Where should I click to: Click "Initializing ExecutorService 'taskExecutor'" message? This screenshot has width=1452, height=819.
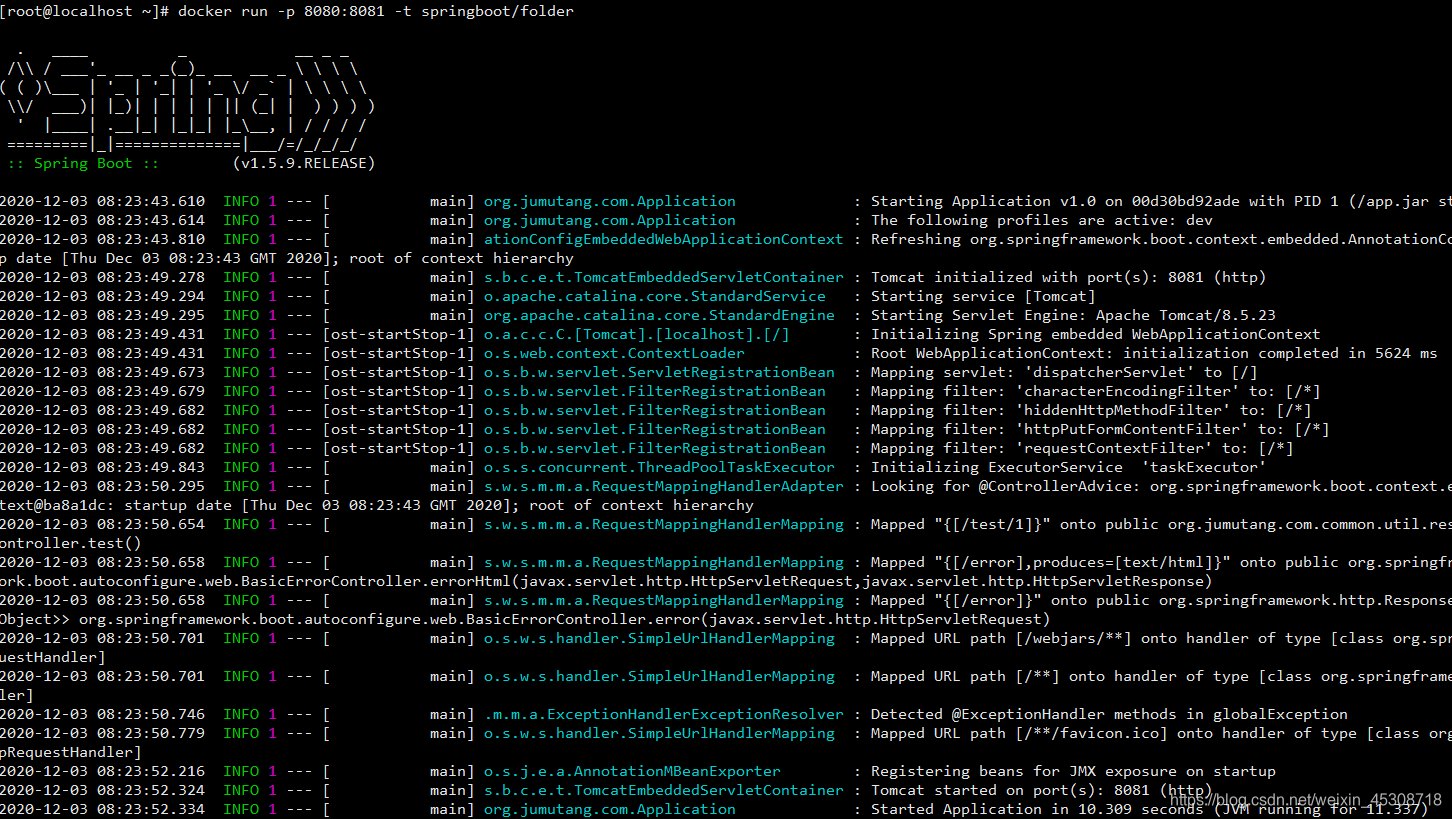[1068, 467]
